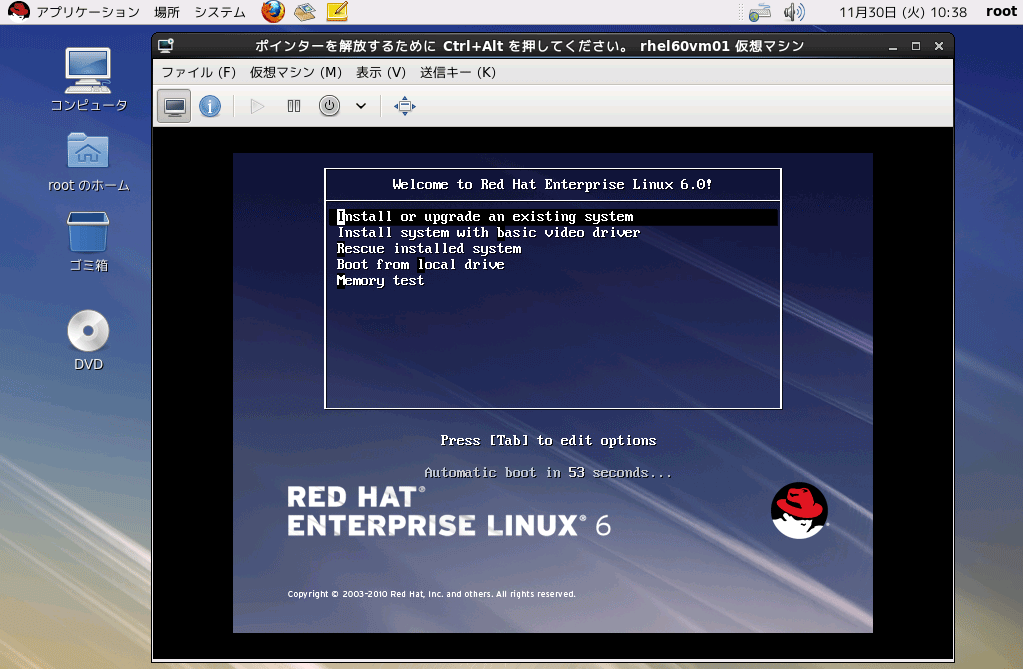Open the 送信キー (K) menu
This screenshot has height=669, width=1023.
pos(457,72)
